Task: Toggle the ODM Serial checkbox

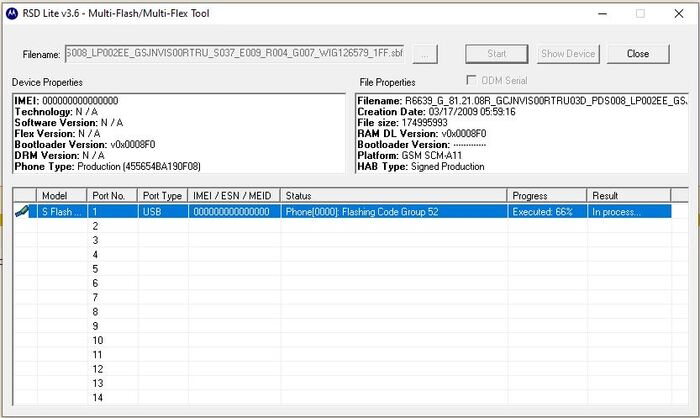Action: click(471, 80)
